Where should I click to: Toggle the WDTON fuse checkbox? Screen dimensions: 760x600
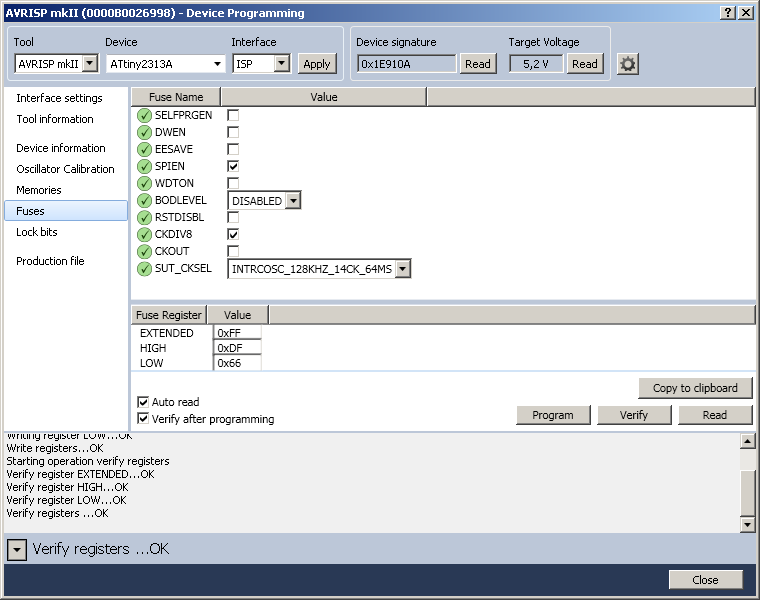(233, 183)
